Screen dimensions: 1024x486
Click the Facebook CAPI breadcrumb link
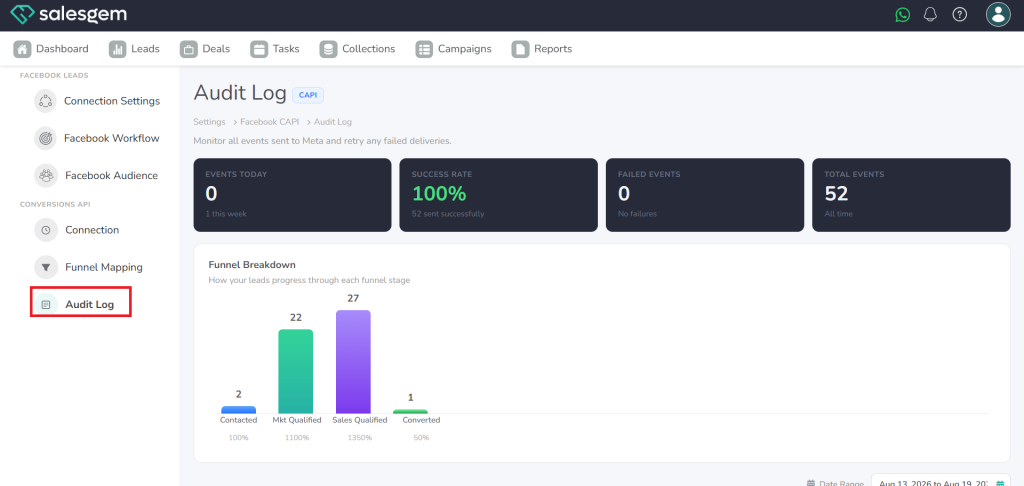[x=269, y=122]
